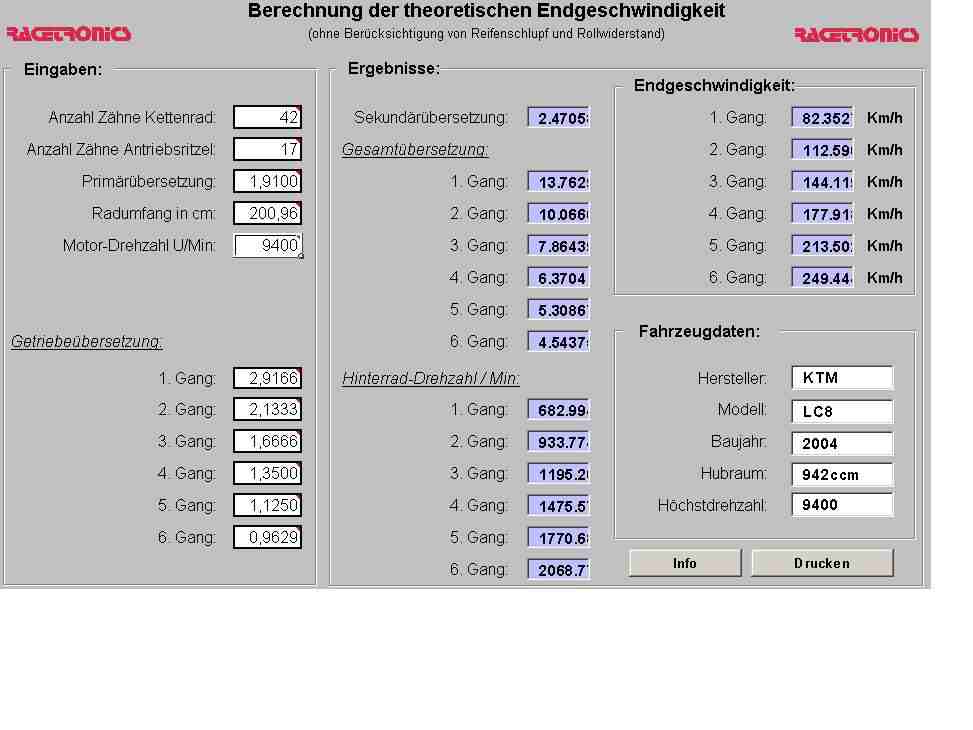Select the Anzahl Zähne Kettenrad input field
This screenshot has width=973, height=730.
[x=267, y=117]
